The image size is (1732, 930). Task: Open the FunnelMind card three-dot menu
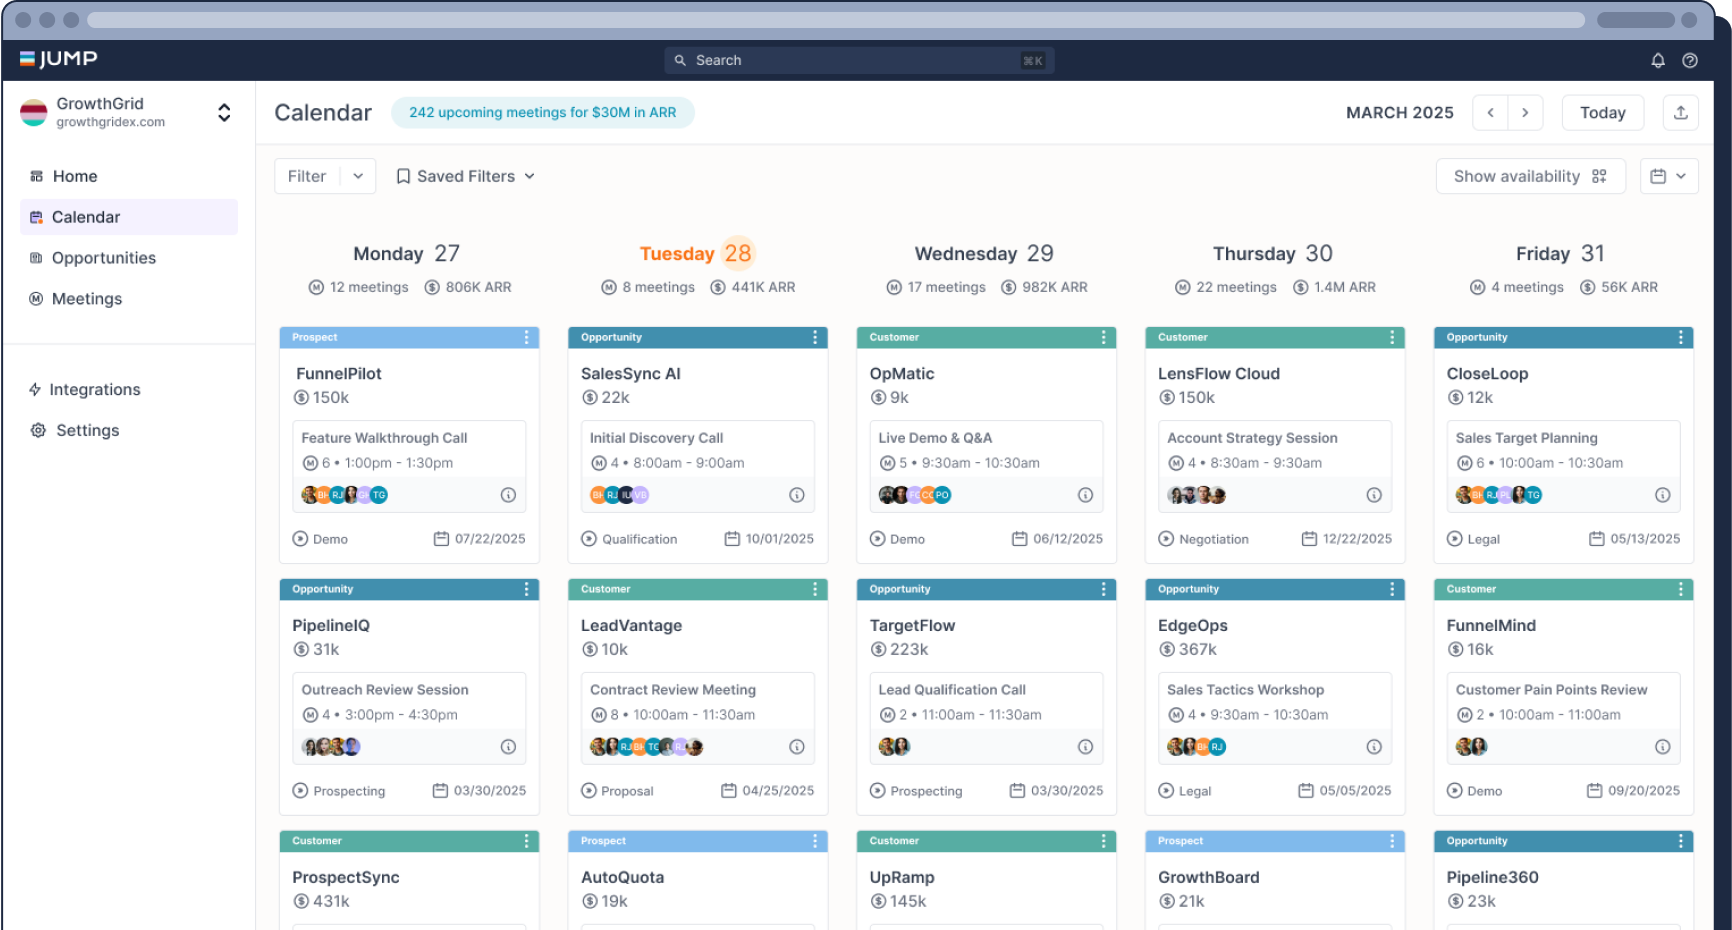1681,590
